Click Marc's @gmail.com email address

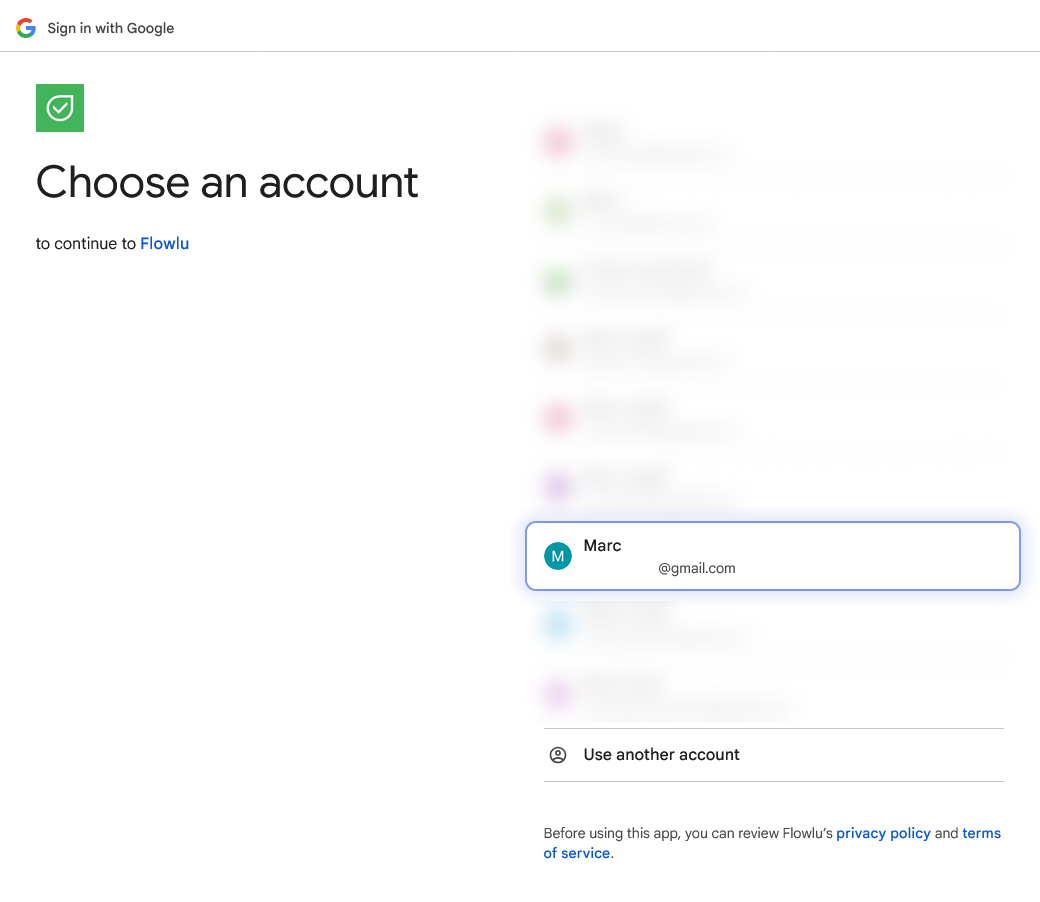697,568
